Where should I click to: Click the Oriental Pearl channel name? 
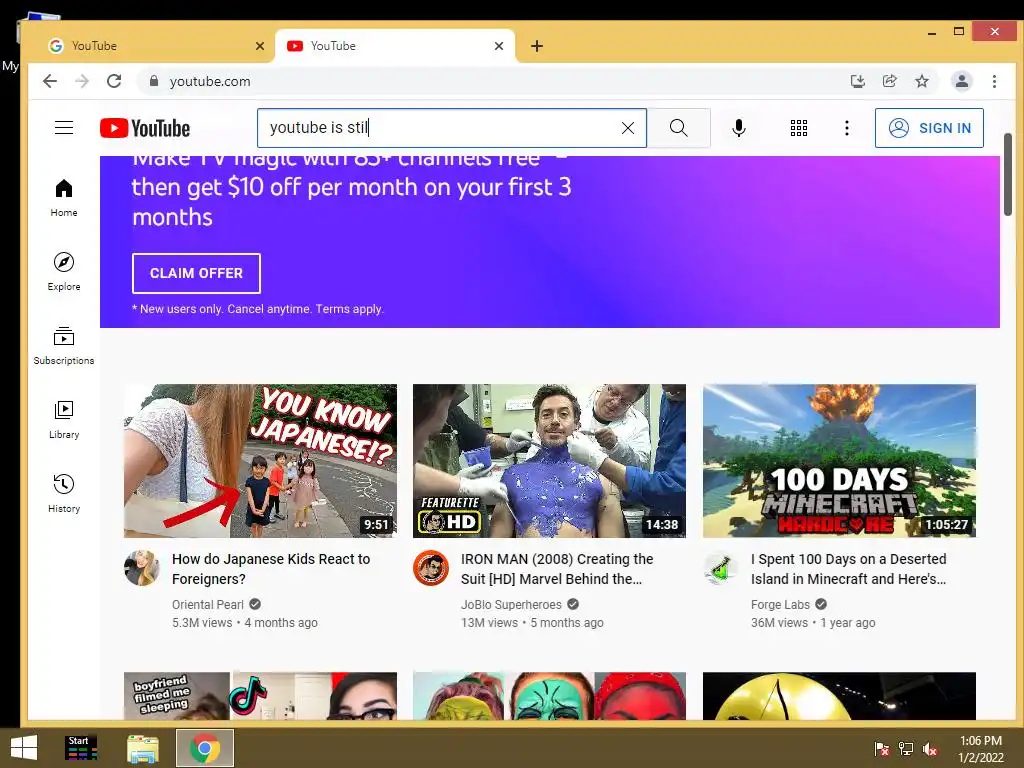[208, 605]
